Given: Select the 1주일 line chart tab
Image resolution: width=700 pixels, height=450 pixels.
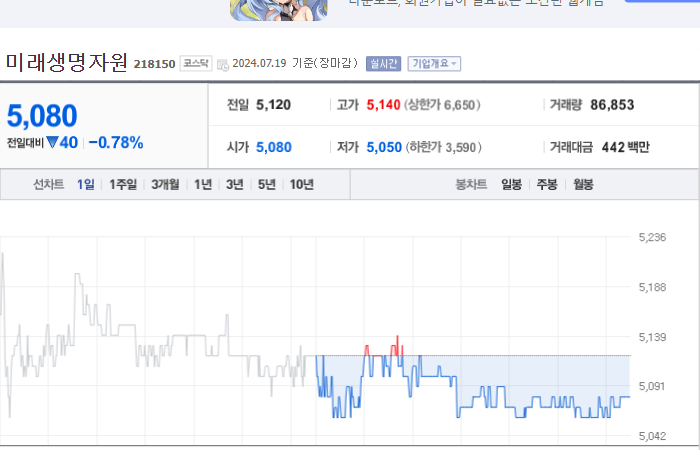Looking at the screenshot, I should click(123, 184).
